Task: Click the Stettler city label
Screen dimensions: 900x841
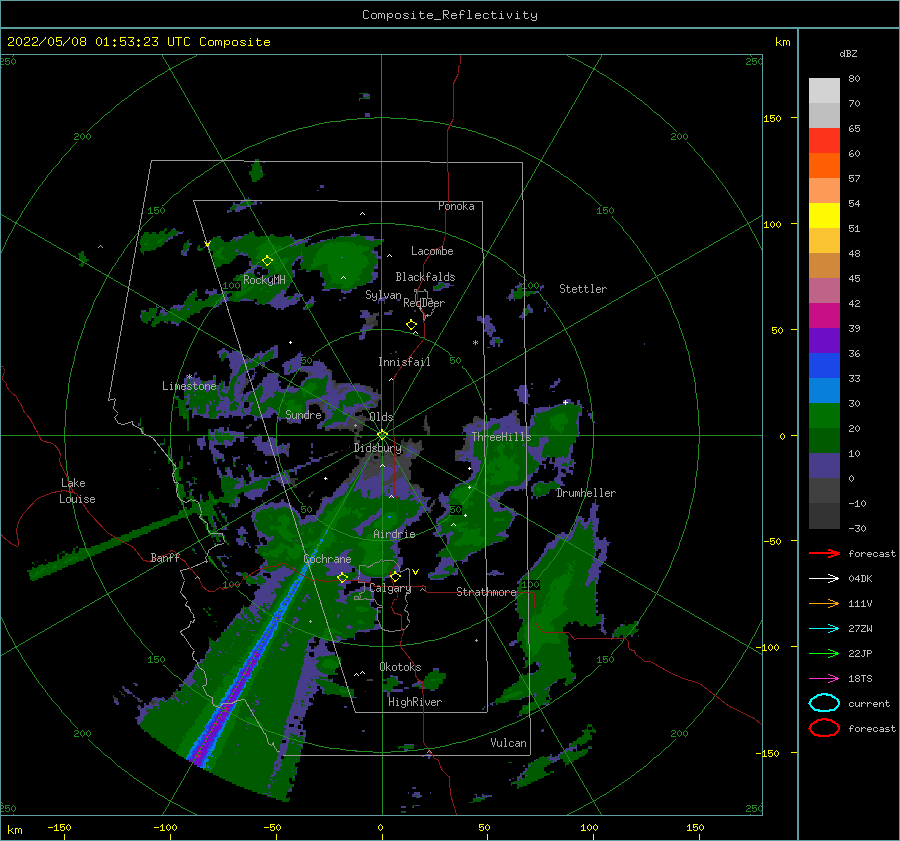Action: [x=583, y=289]
